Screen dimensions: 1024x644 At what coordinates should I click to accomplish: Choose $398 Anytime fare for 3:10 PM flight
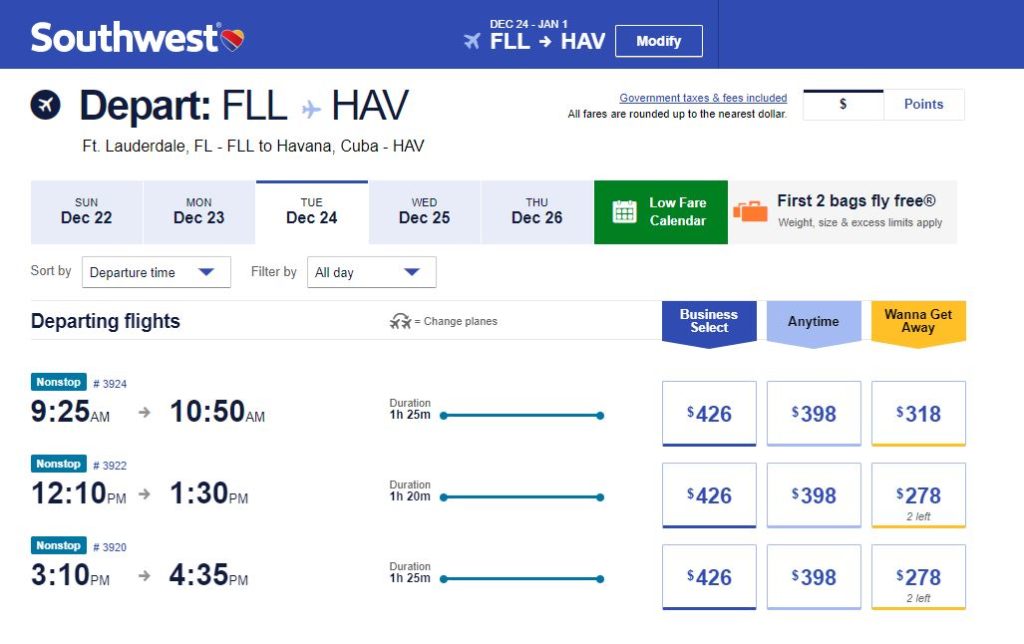click(814, 577)
